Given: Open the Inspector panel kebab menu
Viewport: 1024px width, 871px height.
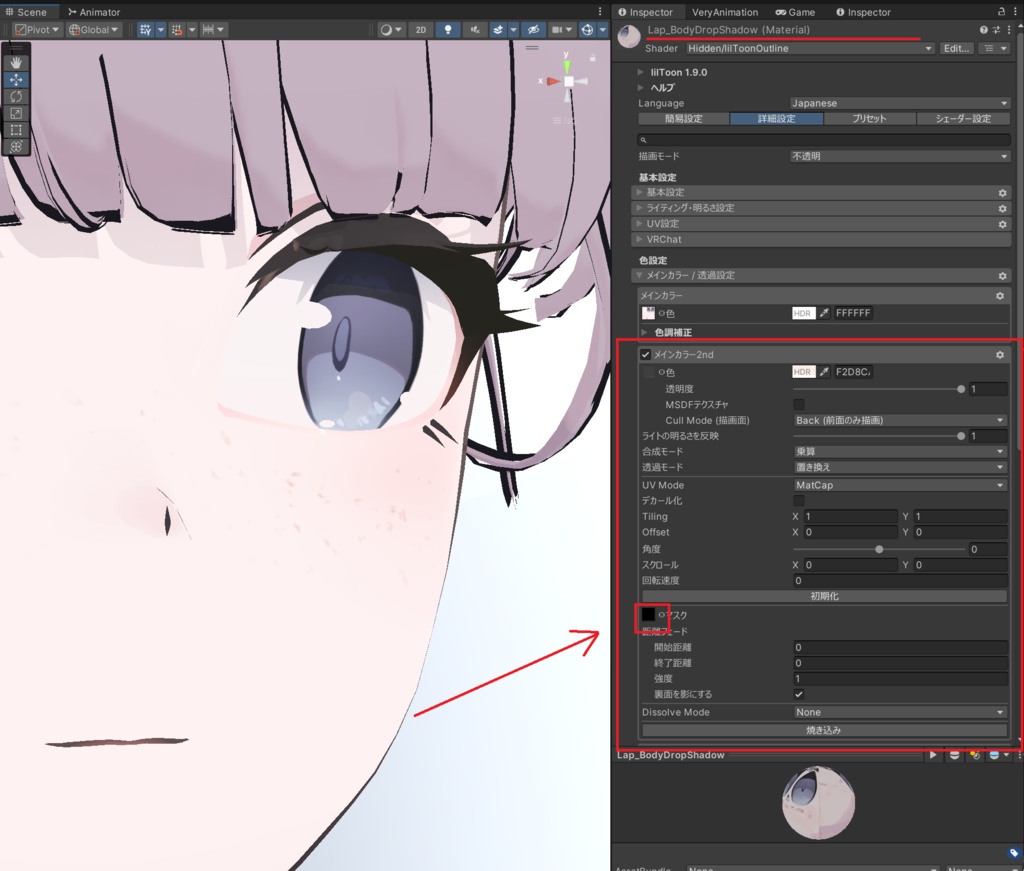Looking at the screenshot, I should [x=1016, y=12].
